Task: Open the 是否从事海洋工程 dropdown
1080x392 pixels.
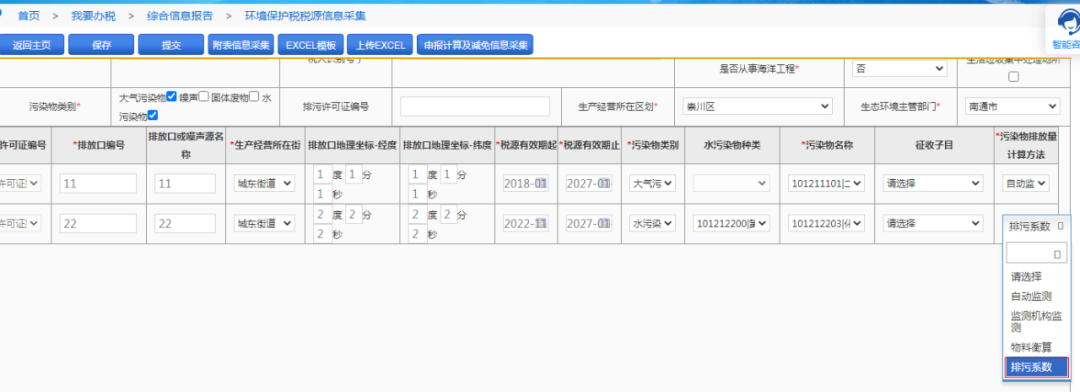Action: pos(900,68)
